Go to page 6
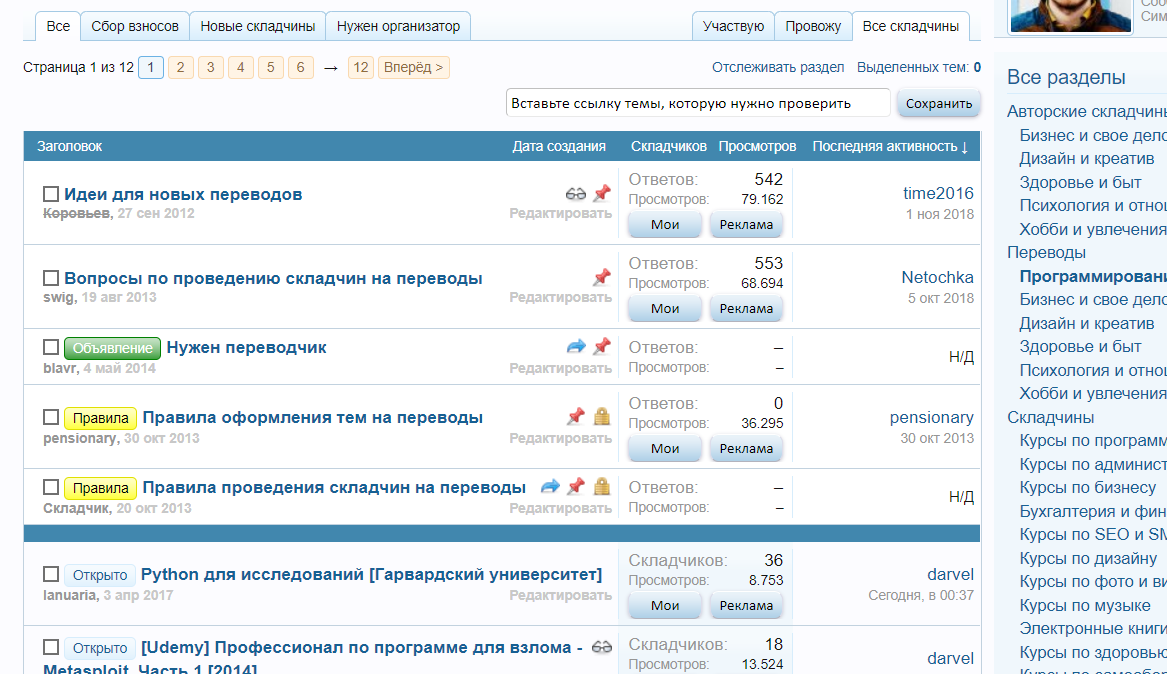 tap(301, 67)
